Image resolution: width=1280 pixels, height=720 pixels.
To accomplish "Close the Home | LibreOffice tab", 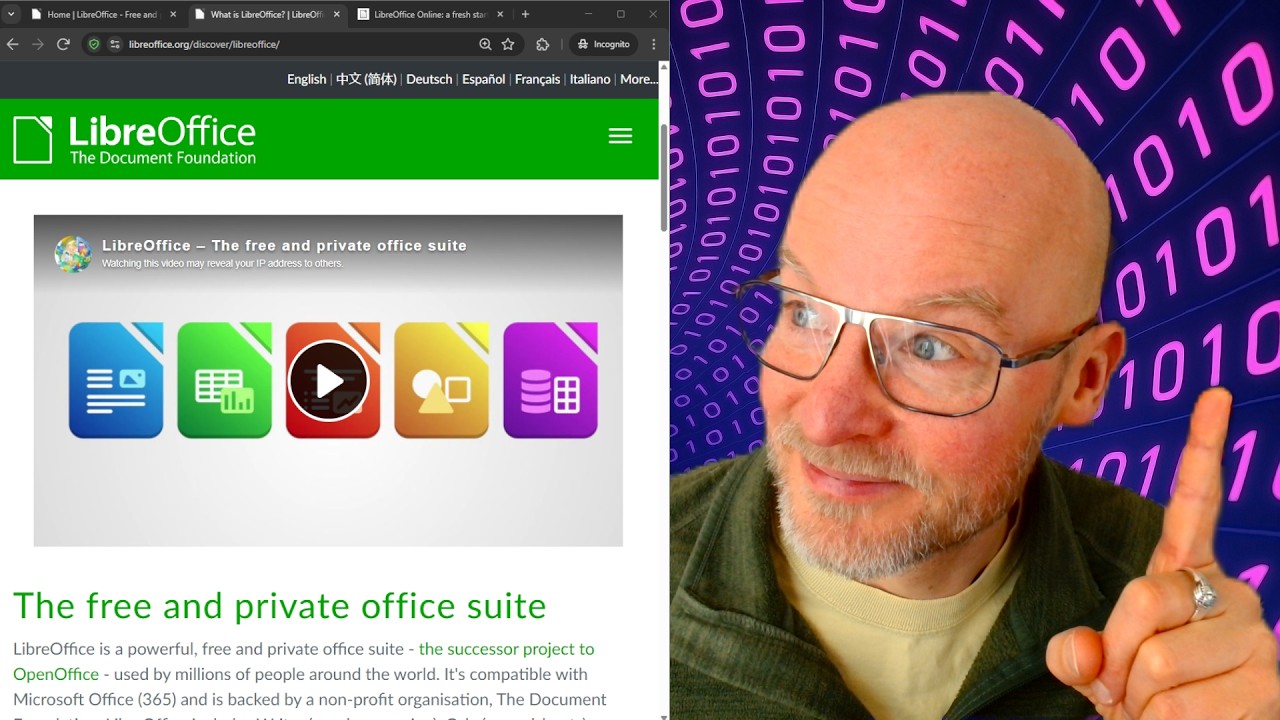I will [173, 15].
